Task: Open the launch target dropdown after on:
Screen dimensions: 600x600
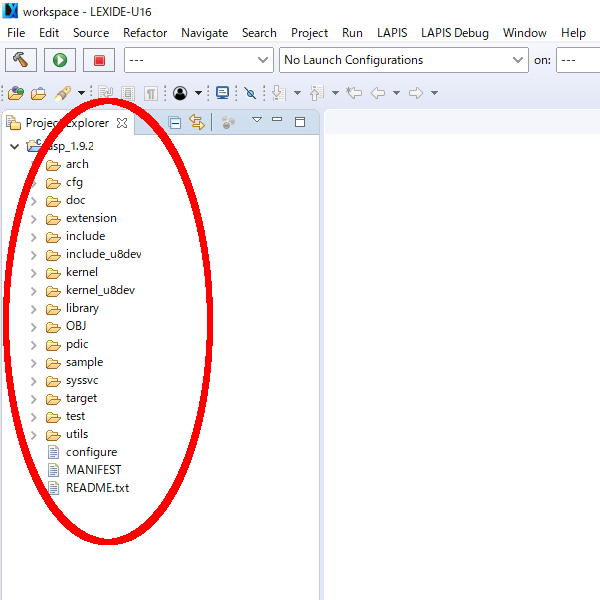Action: (x=578, y=60)
